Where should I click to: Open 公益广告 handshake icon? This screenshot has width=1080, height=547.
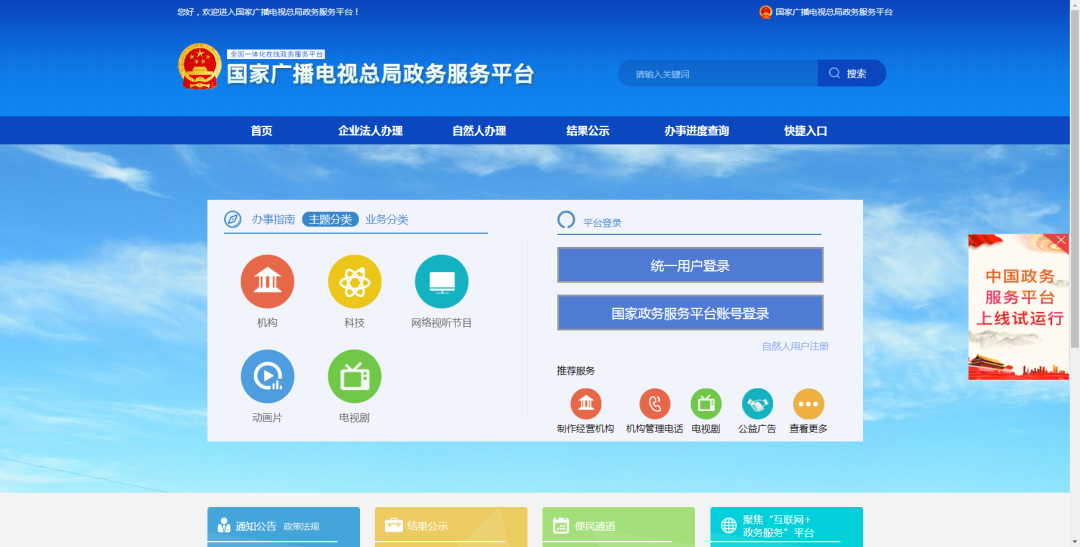757,404
